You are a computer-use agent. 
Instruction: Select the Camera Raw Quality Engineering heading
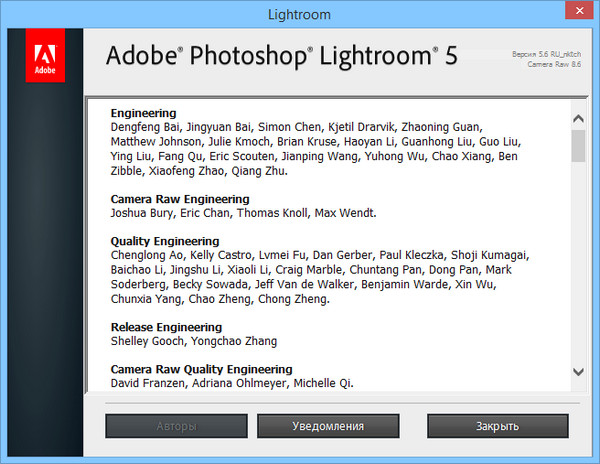pos(201,369)
